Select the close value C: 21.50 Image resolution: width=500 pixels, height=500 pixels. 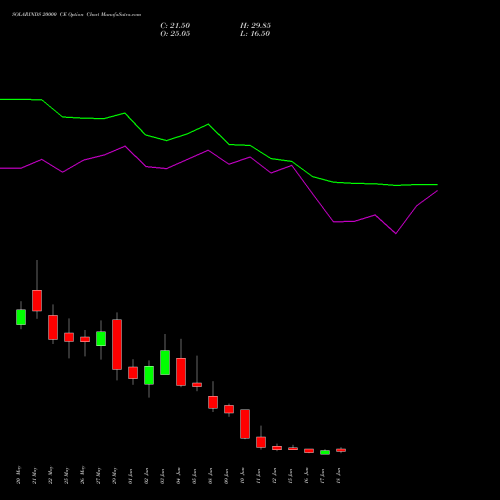[175, 26]
